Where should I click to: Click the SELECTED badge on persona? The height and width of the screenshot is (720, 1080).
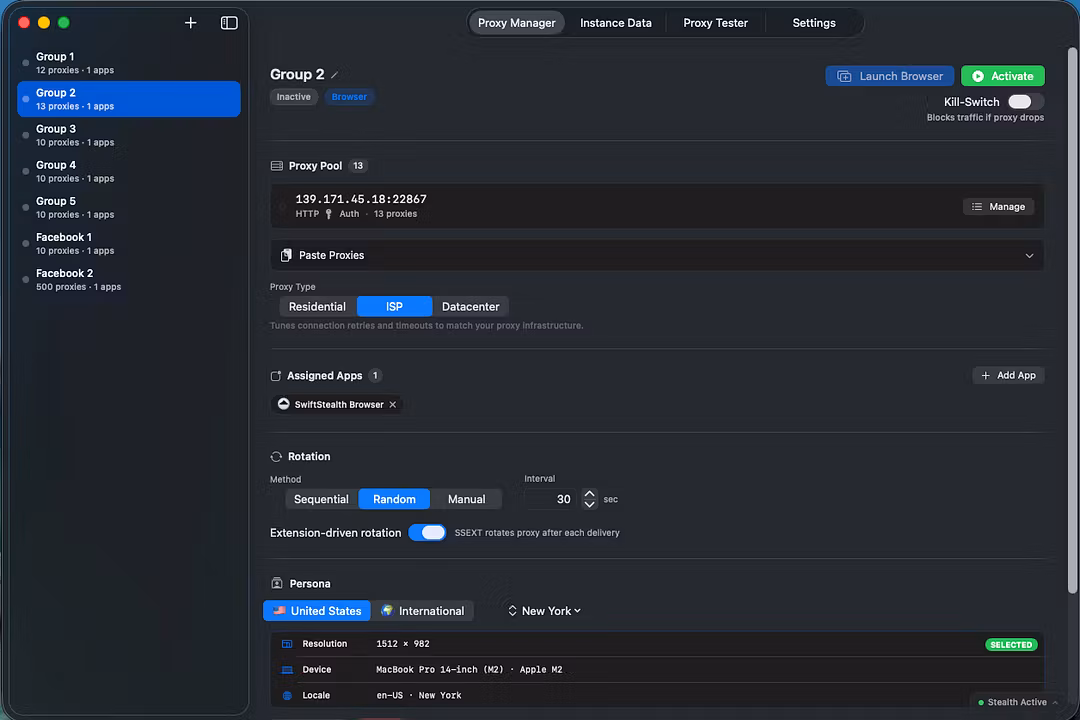click(x=1010, y=645)
